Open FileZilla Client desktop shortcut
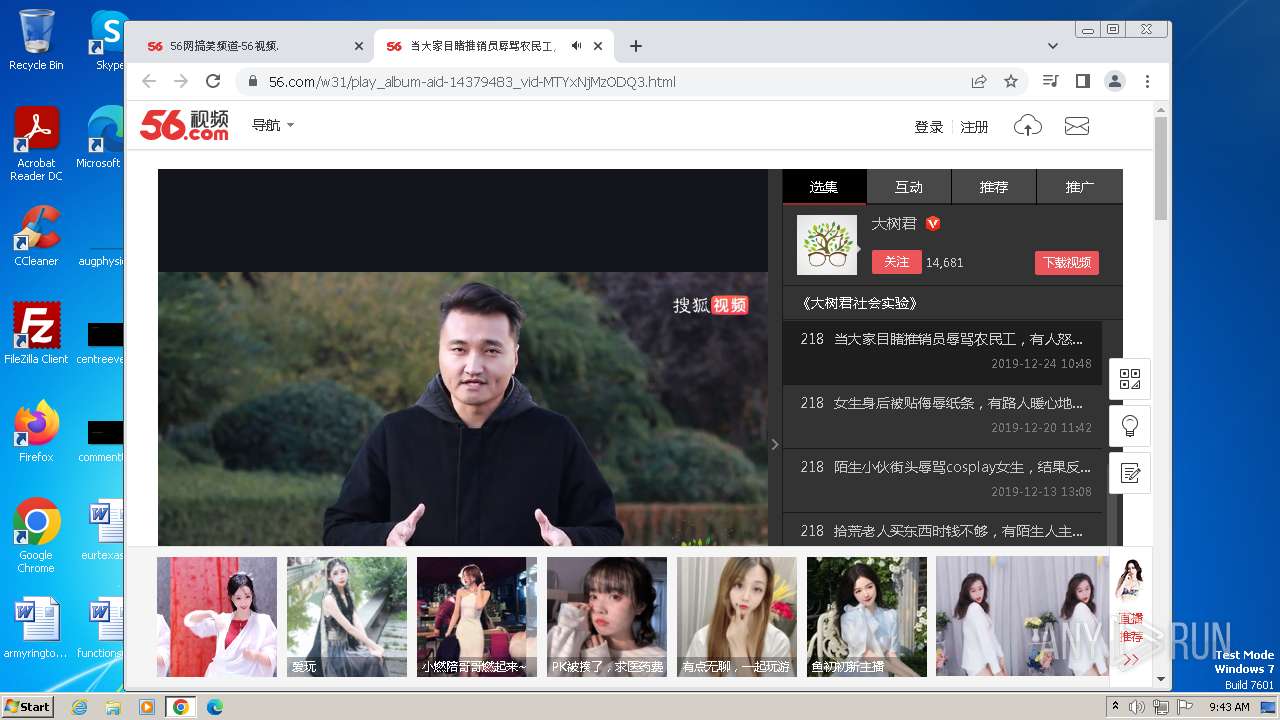This screenshot has width=1280, height=720. point(36,333)
